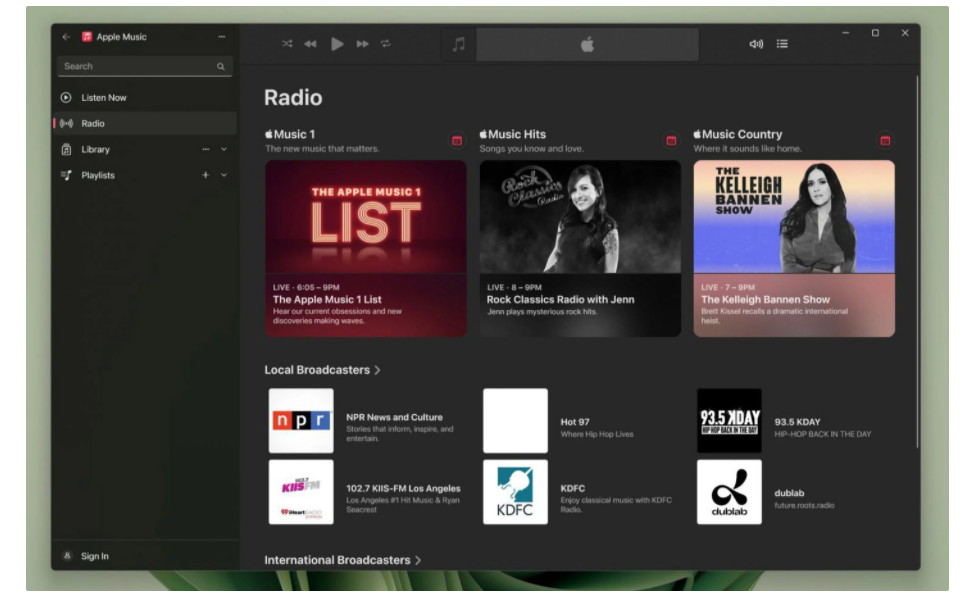This screenshot has width=969, height=601.
Task: Select NPR News and Culture title
Action: pos(394,418)
